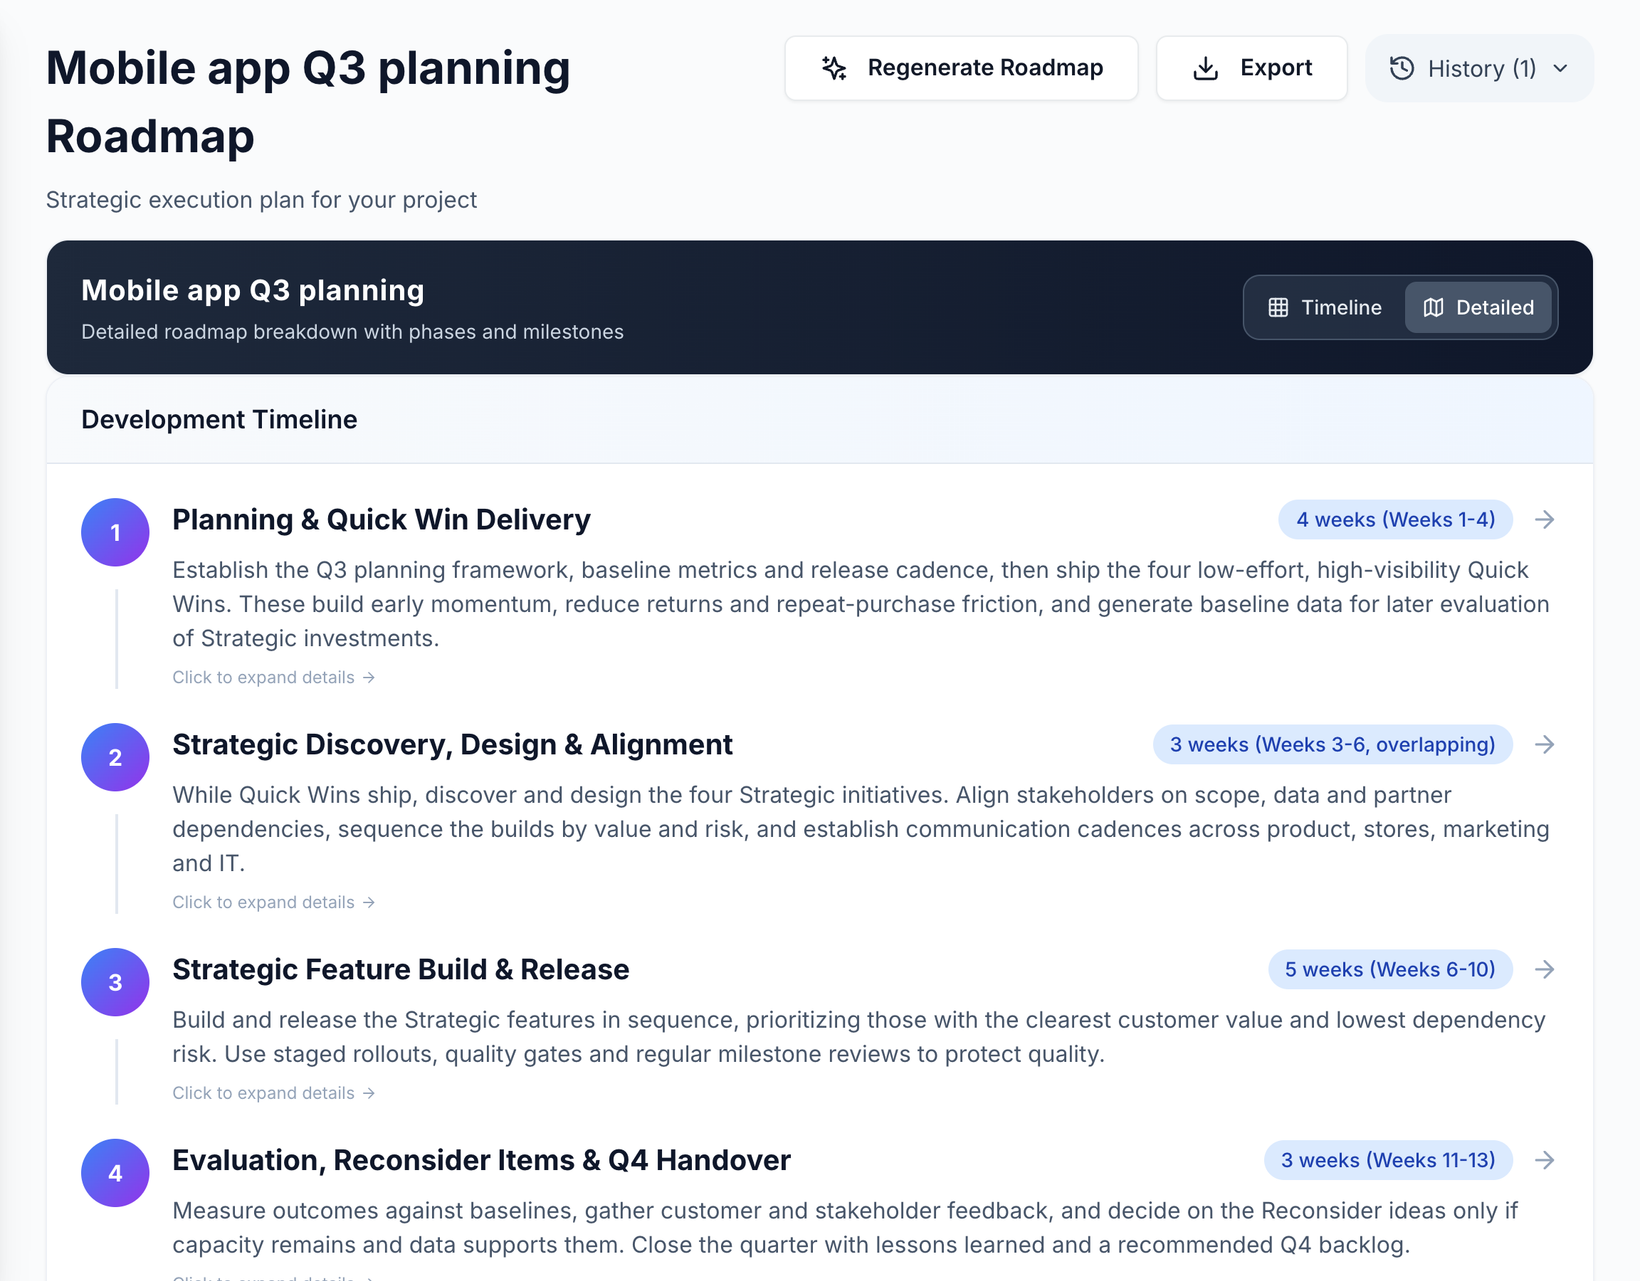Click the phase 1 numbered circle

click(x=115, y=532)
